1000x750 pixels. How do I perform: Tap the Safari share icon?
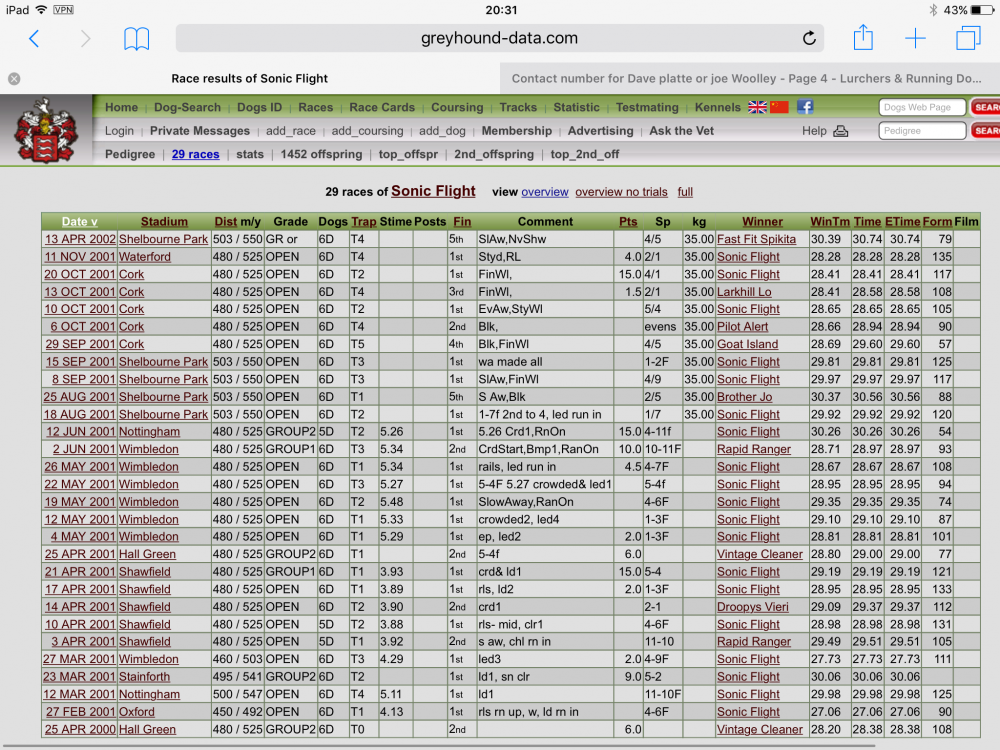click(x=863, y=38)
